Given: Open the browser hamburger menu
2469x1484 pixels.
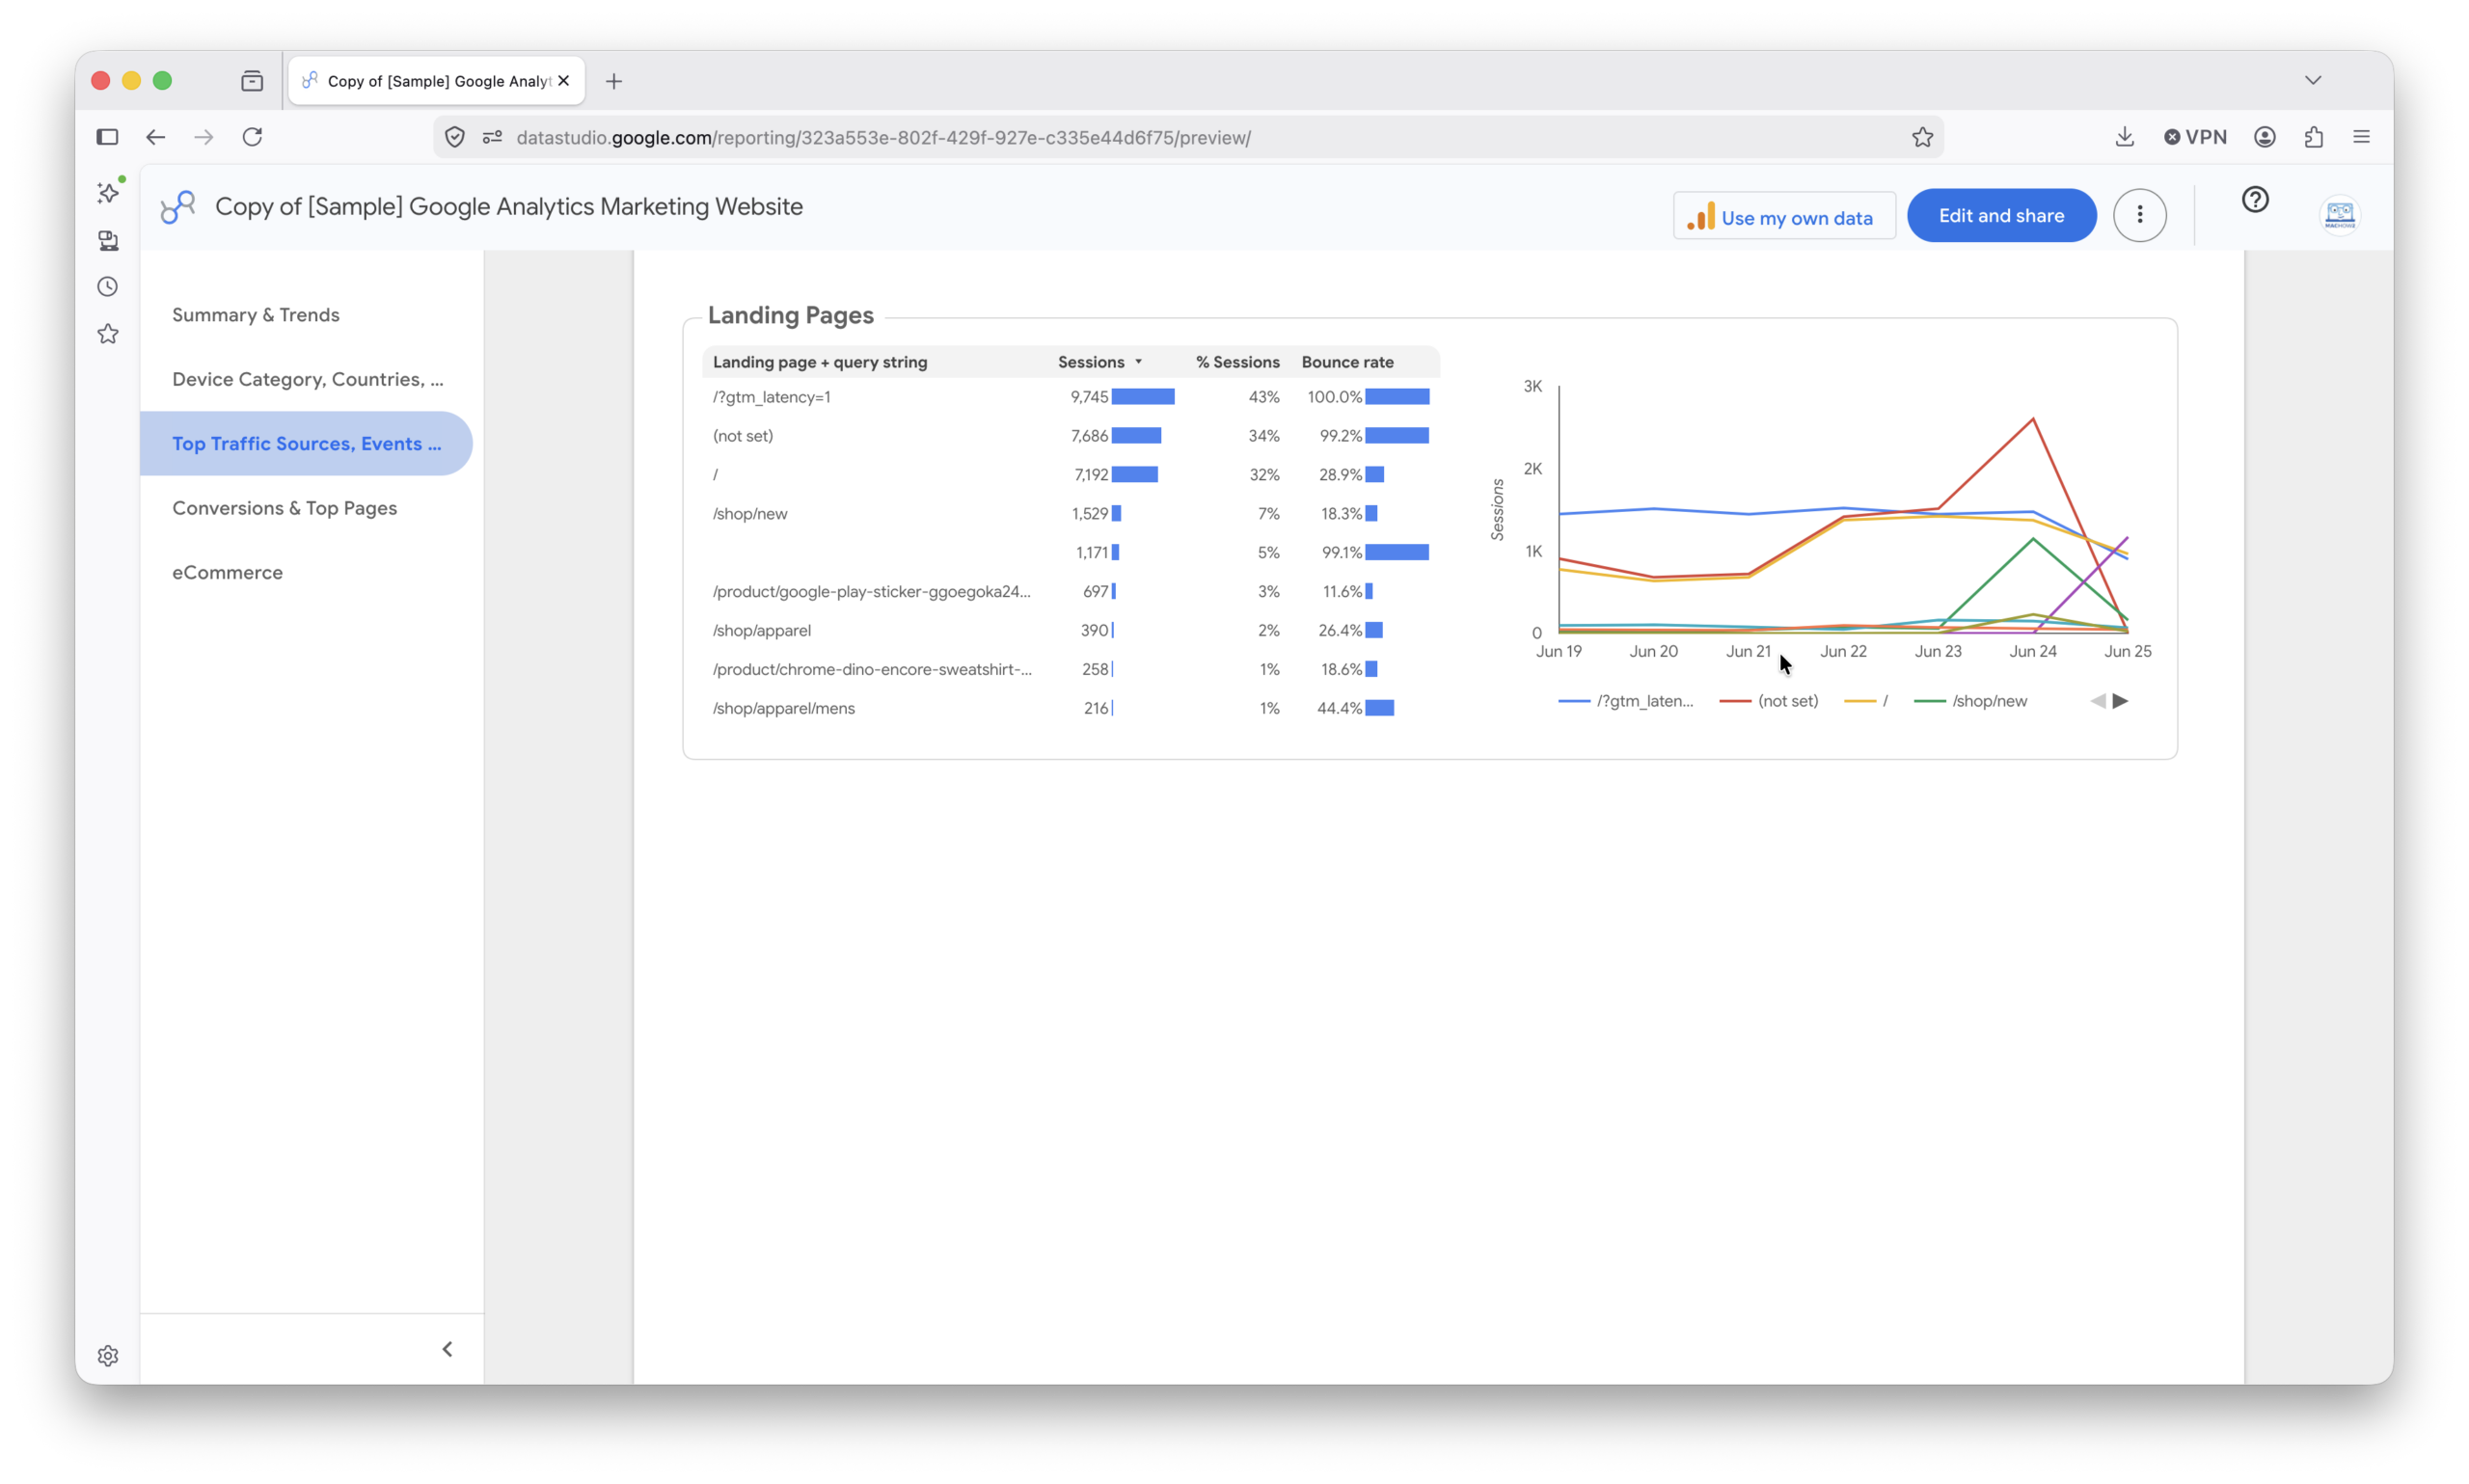Looking at the screenshot, I should tap(2361, 137).
